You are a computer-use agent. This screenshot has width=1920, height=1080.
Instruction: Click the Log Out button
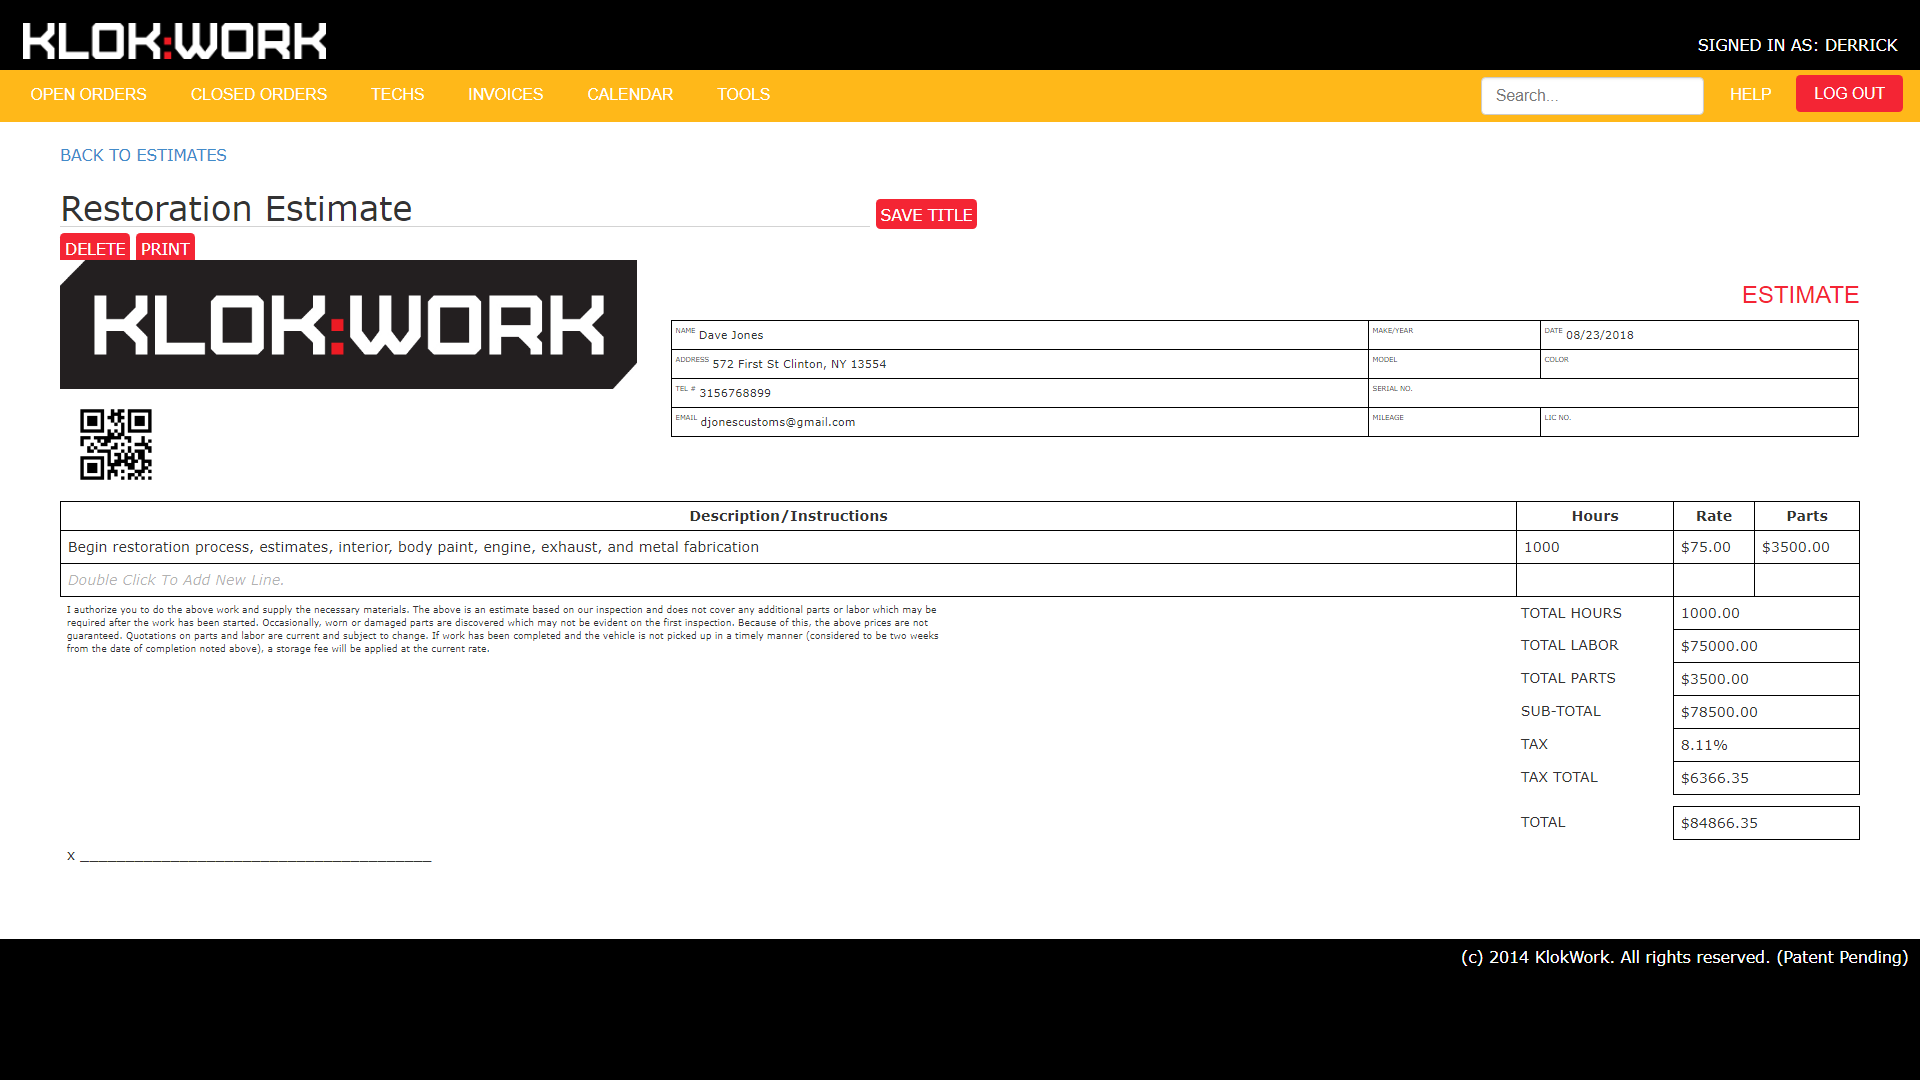click(1849, 93)
